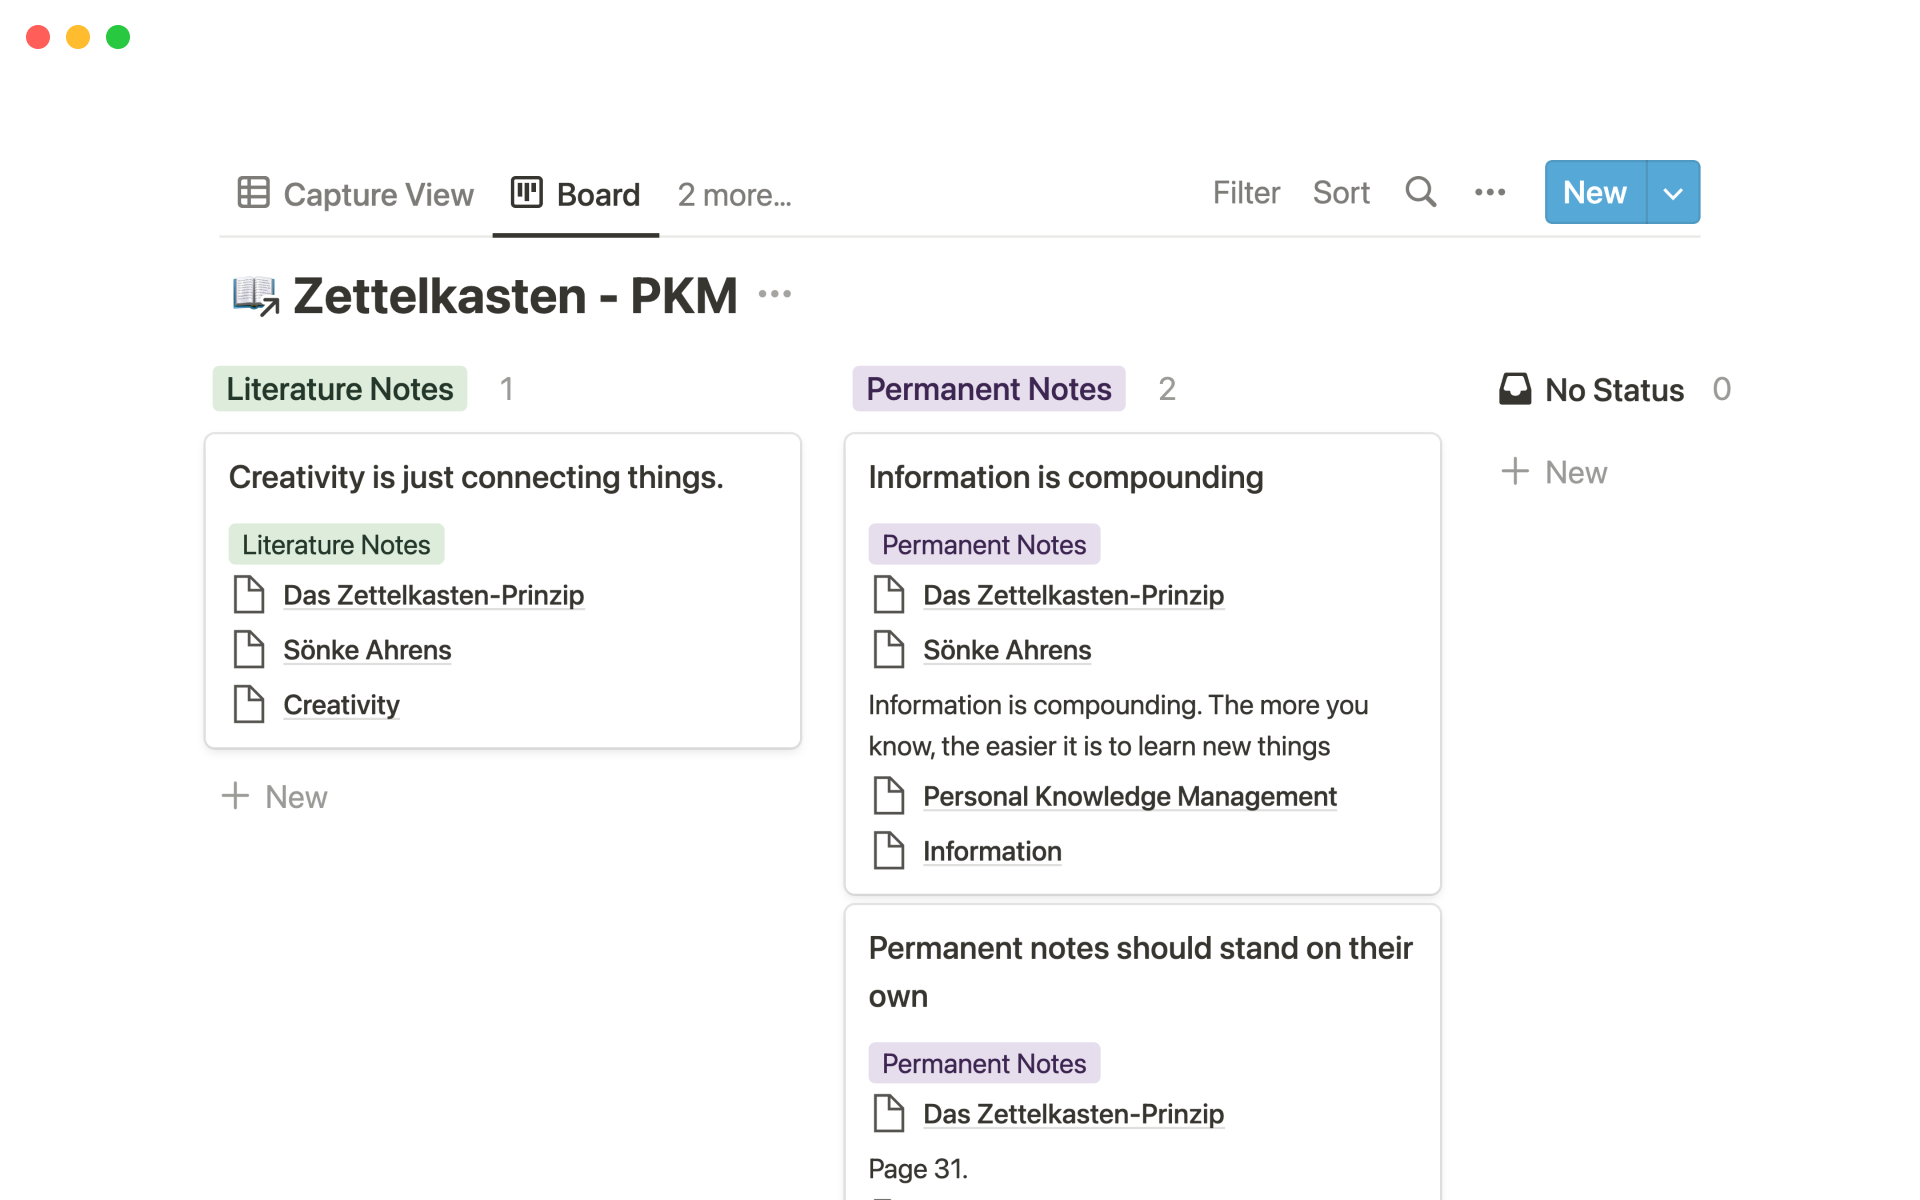1920x1200 pixels.
Task: Open the toolbar three-dots options menu
Action: tap(1489, 192)
